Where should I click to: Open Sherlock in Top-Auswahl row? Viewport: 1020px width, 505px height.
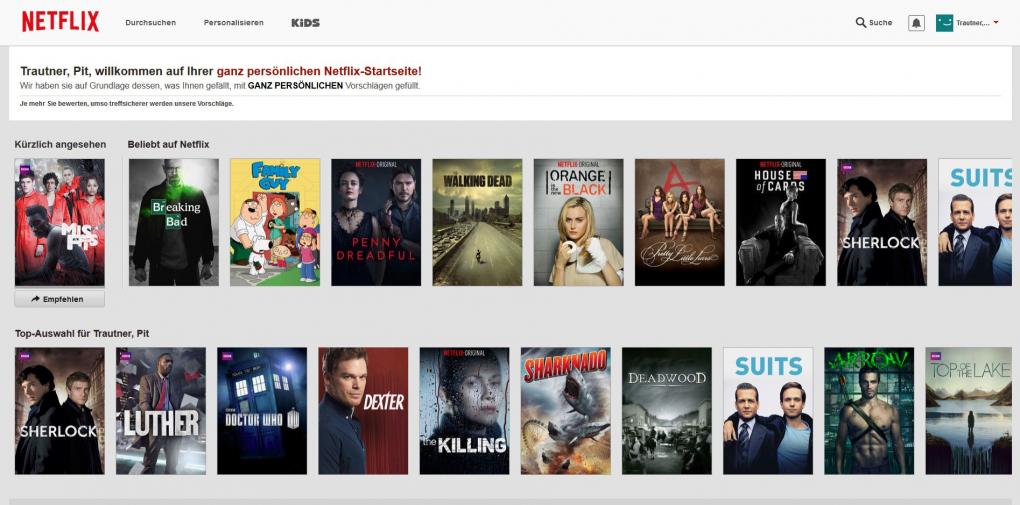59,411
